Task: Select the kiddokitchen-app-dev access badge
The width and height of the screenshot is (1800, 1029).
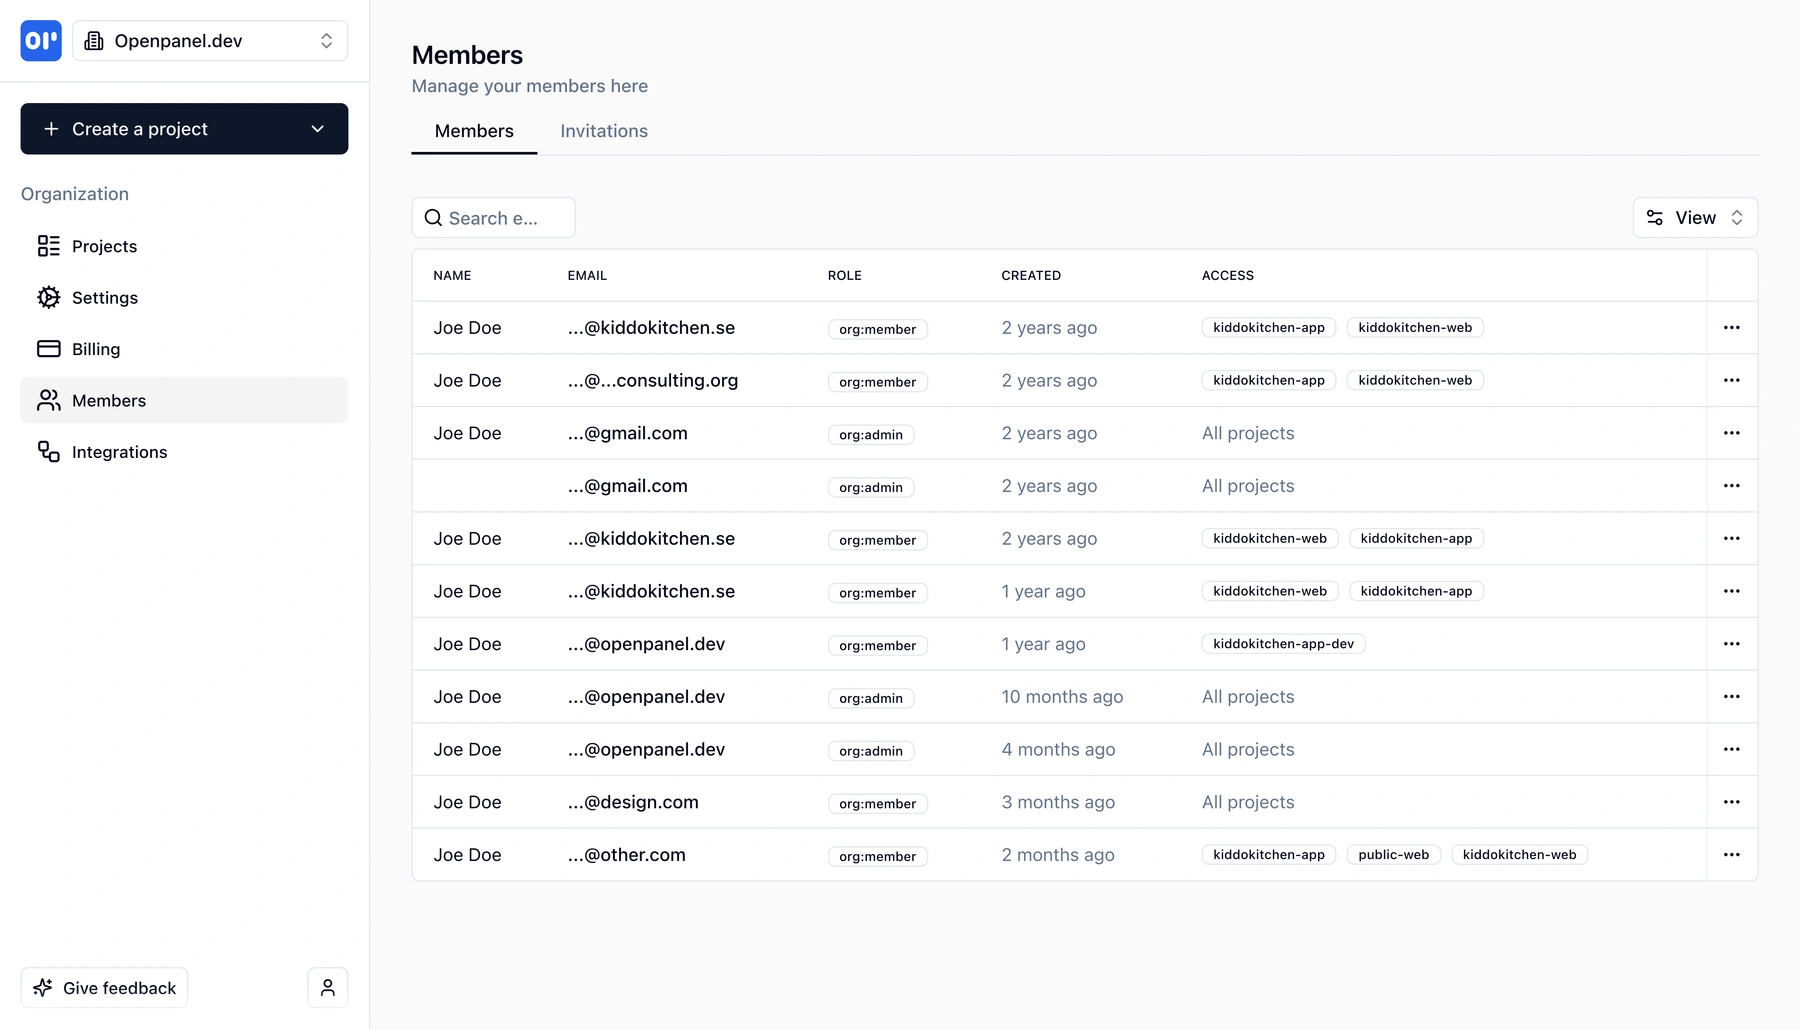Action: click(1284, 643)
